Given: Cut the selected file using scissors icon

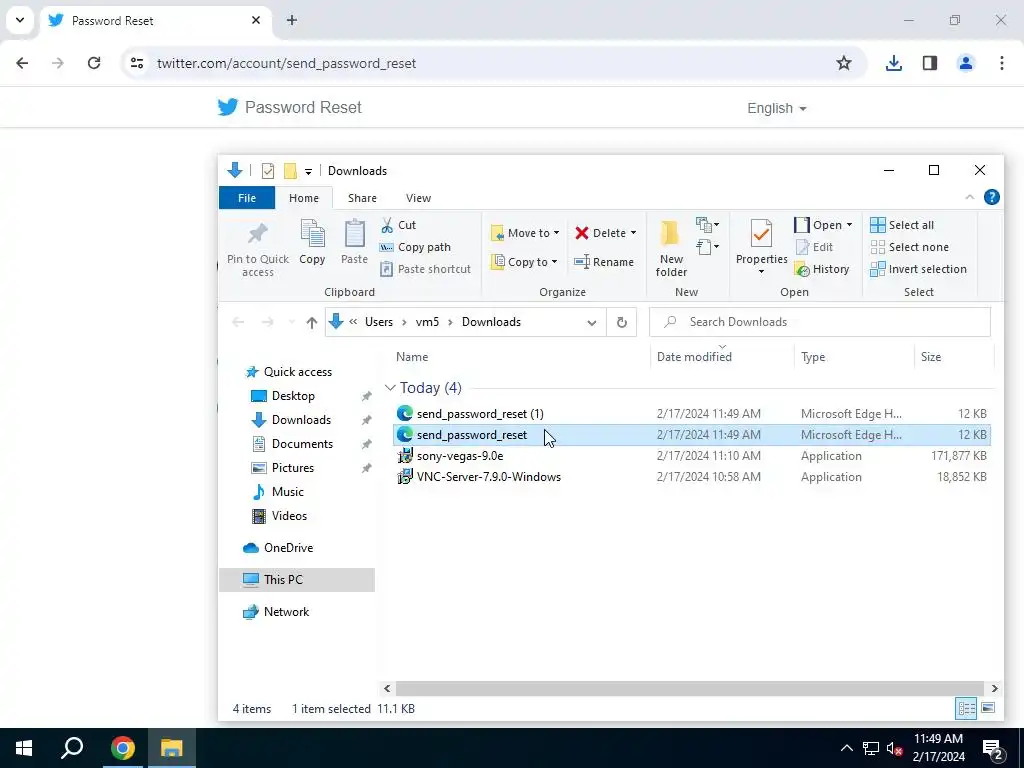Looking at the screenshot, I should (387, 225).
